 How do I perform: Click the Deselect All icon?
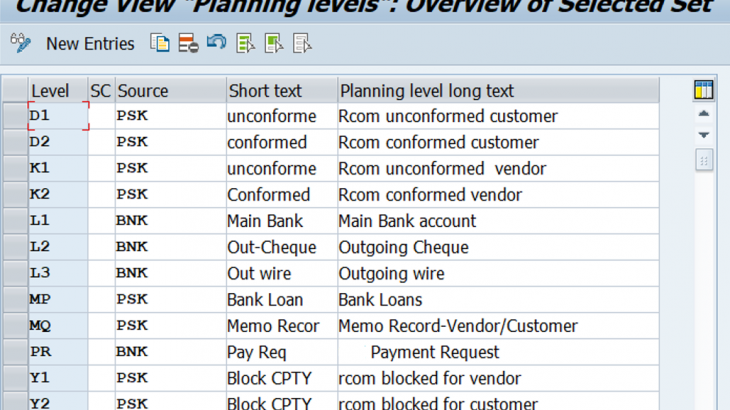pos(302,43)
